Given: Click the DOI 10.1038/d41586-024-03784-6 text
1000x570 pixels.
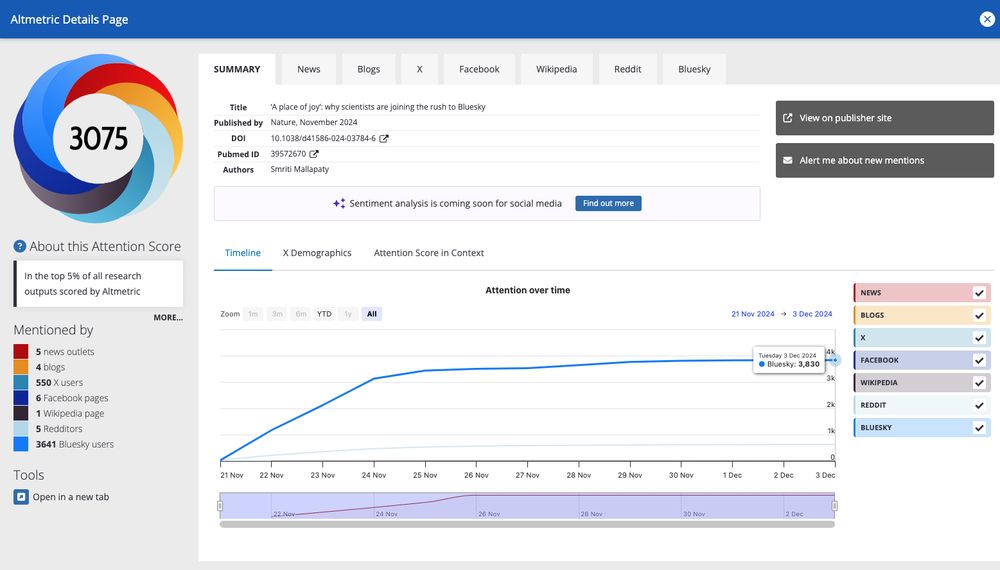Looking at the screenshot, I should [x=323, y=138].
